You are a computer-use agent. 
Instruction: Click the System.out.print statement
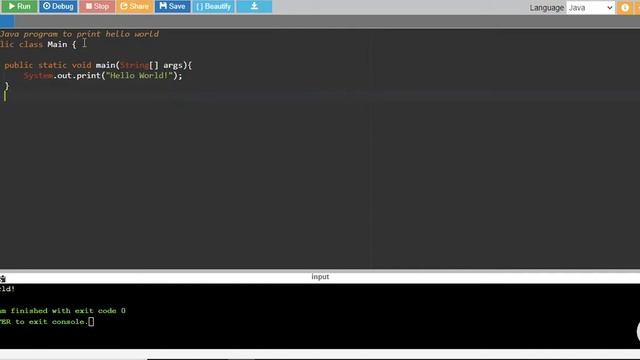(103, 76)
